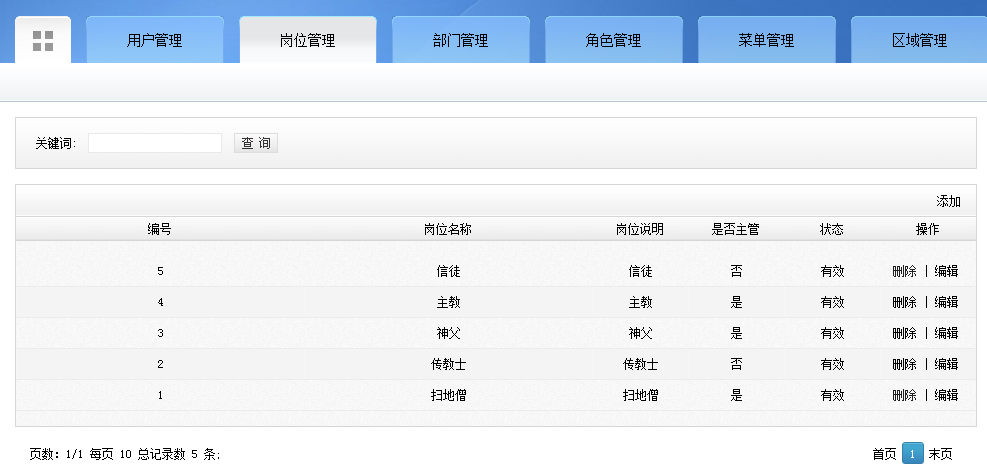Switch to the 部门管理 tab

point(461,41)
